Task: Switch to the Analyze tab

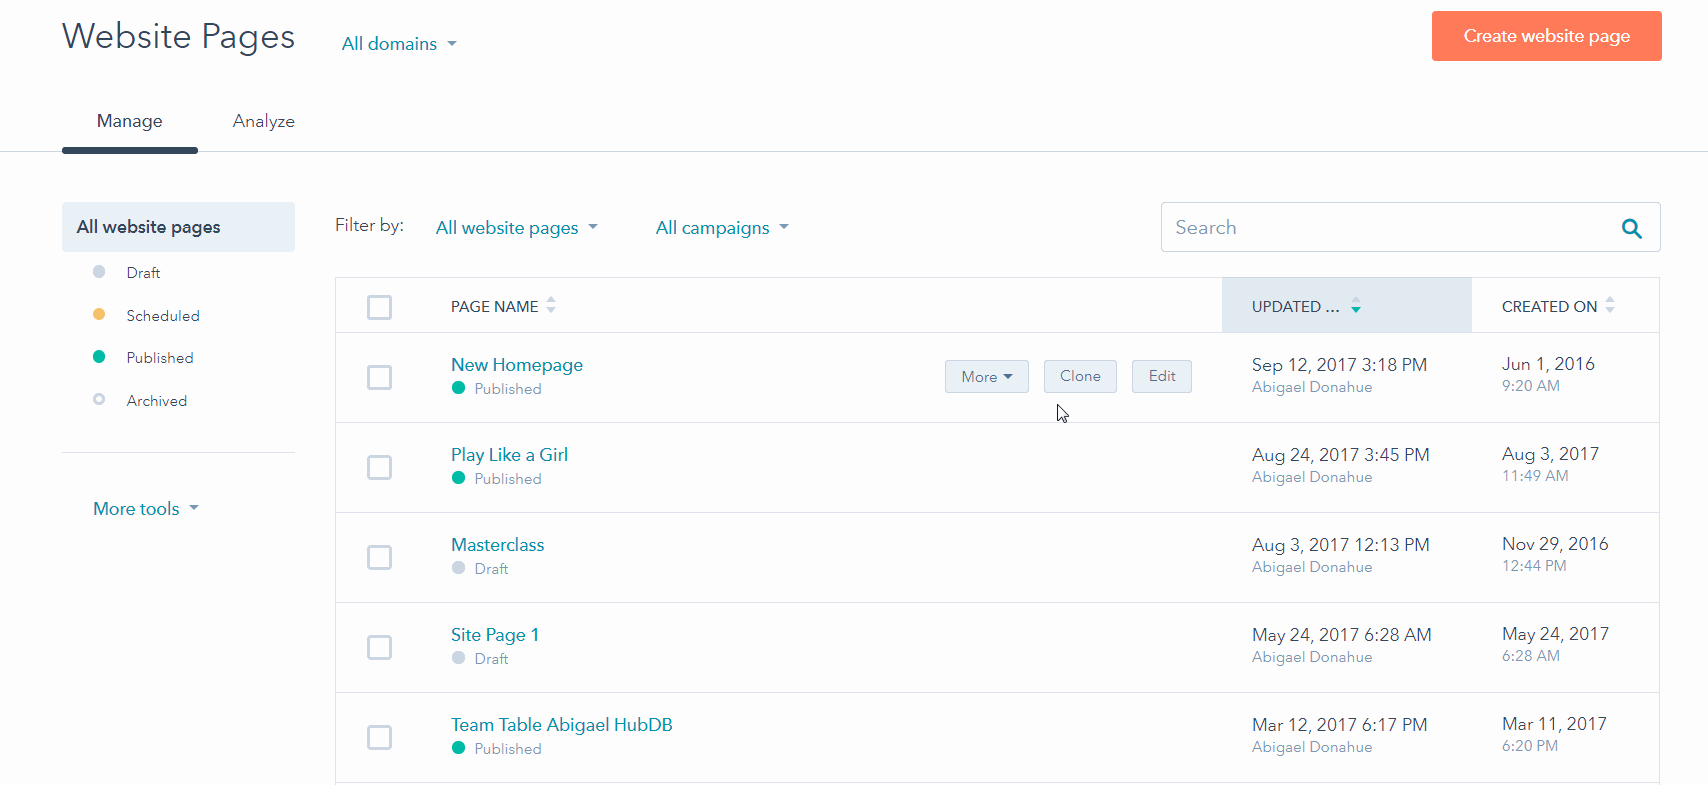Action: [264, 121]
